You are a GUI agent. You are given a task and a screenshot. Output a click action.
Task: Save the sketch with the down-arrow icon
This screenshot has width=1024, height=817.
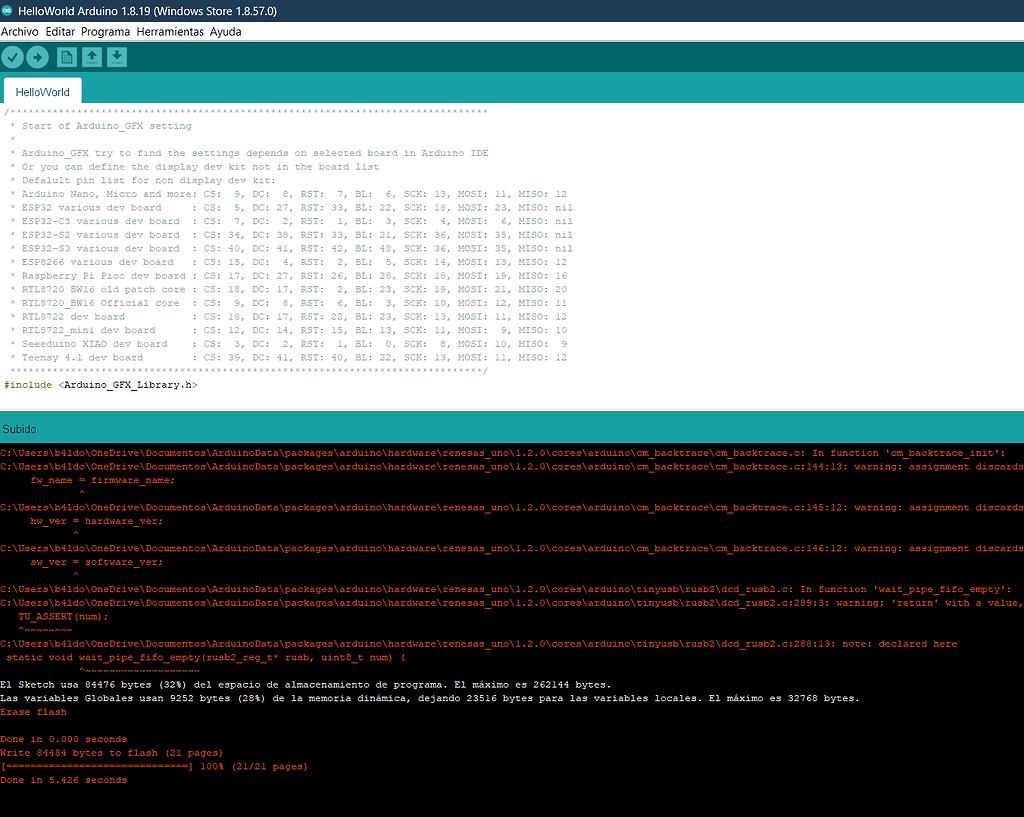(x=117, y=57)
